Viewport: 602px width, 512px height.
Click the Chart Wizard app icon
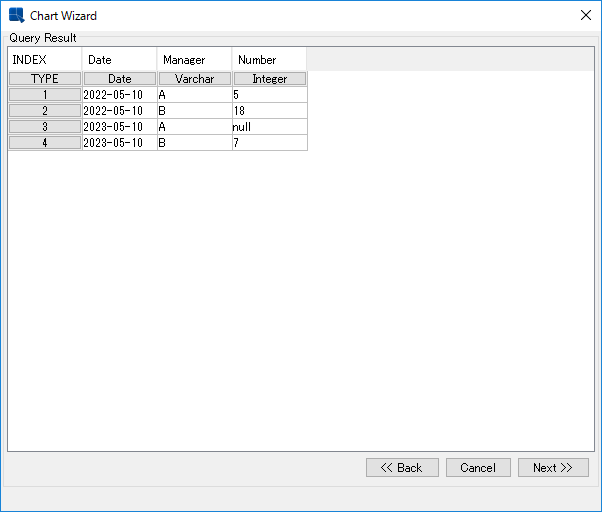pos(16,16)
